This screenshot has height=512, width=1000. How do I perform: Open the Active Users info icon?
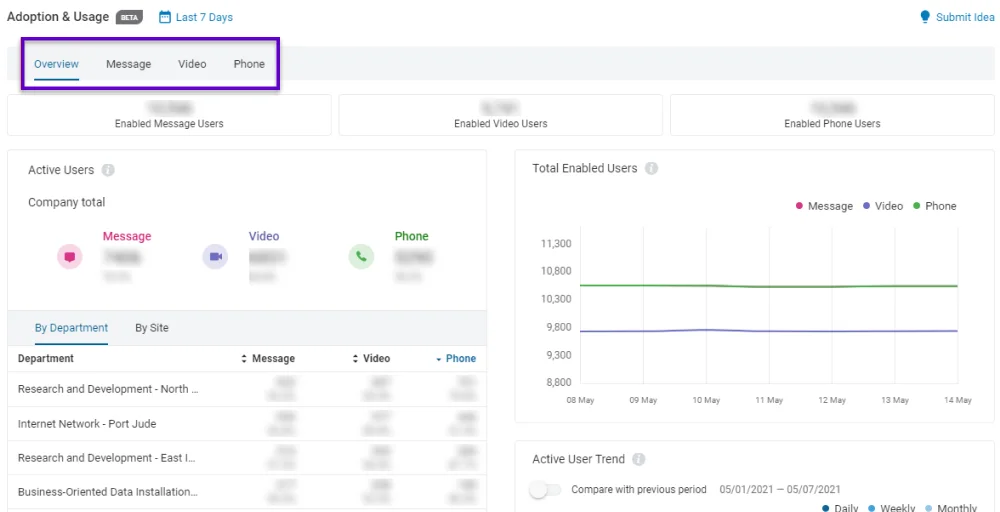108,170
